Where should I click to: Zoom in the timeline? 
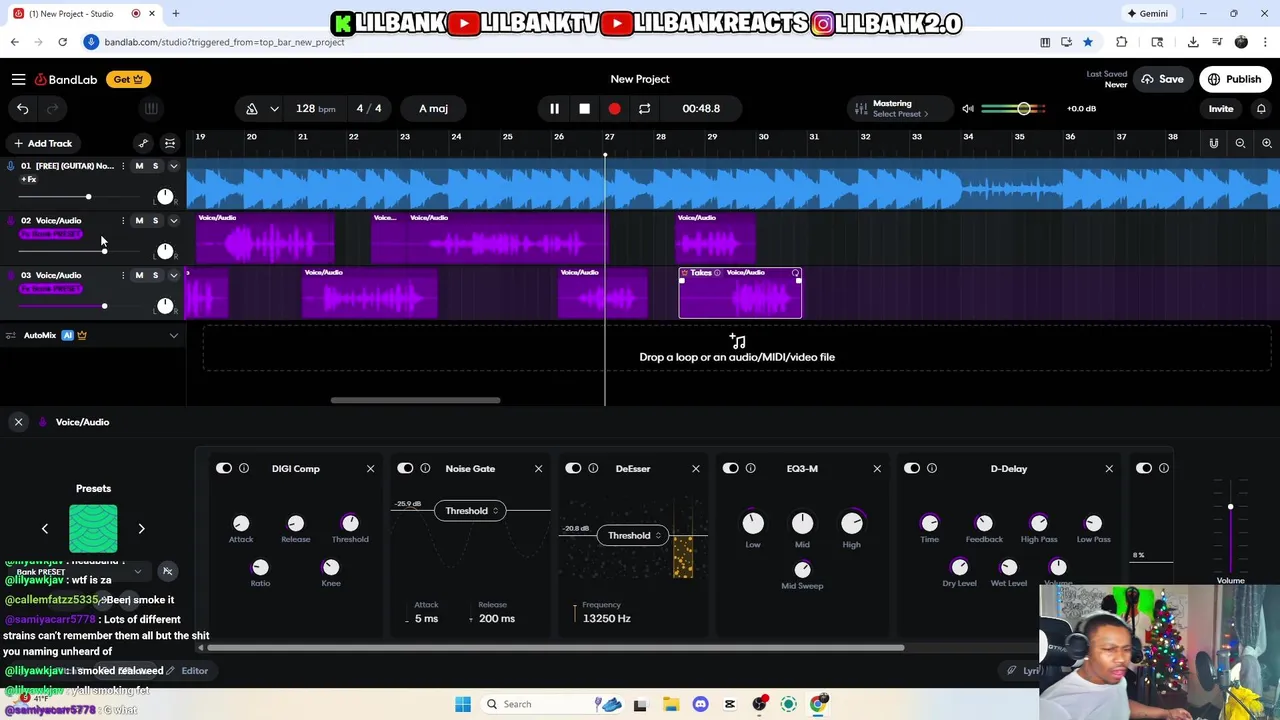click(1267, 143)
